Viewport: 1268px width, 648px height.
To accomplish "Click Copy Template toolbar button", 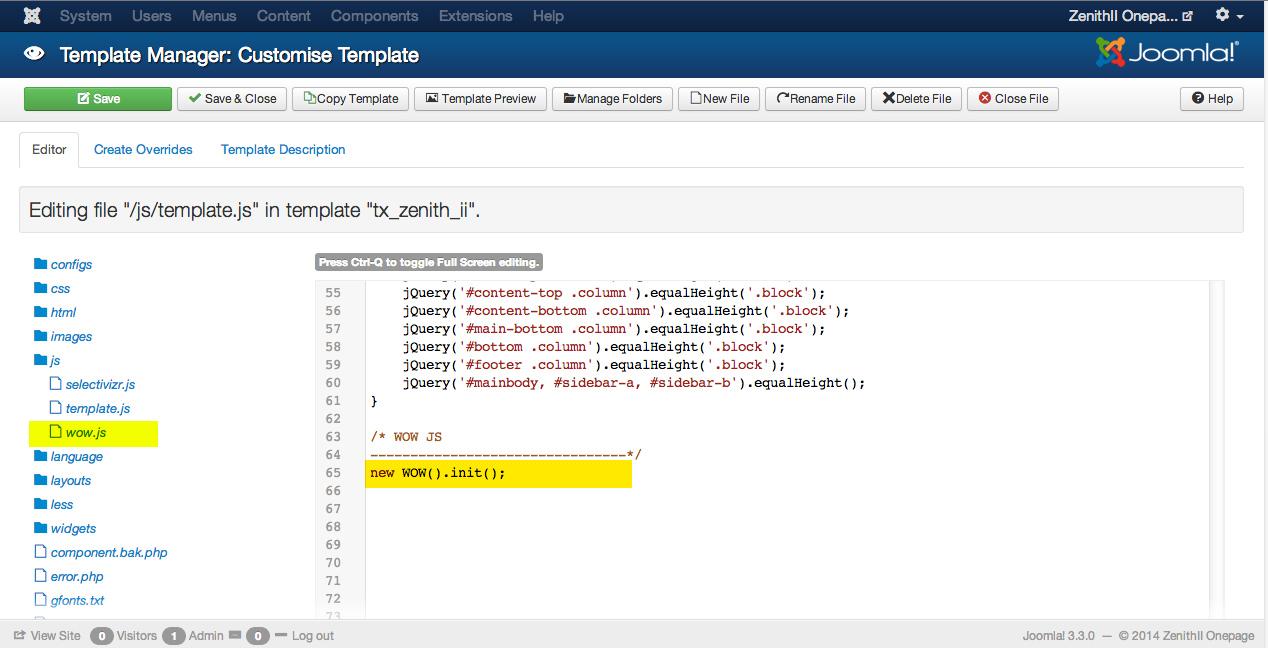I will tap(350, 99).
